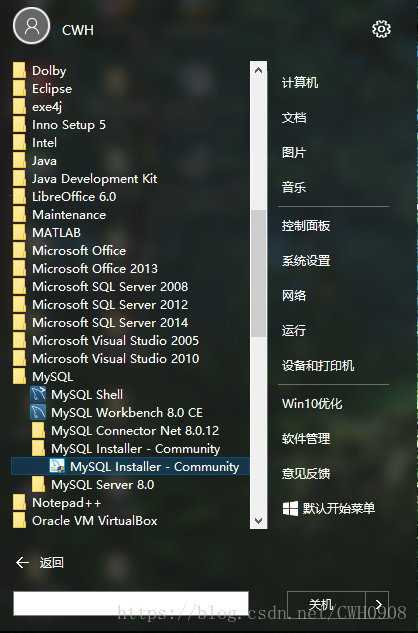Open Win10优化 entry
Viewport: 418px width, 633px height.
(312, 404)
